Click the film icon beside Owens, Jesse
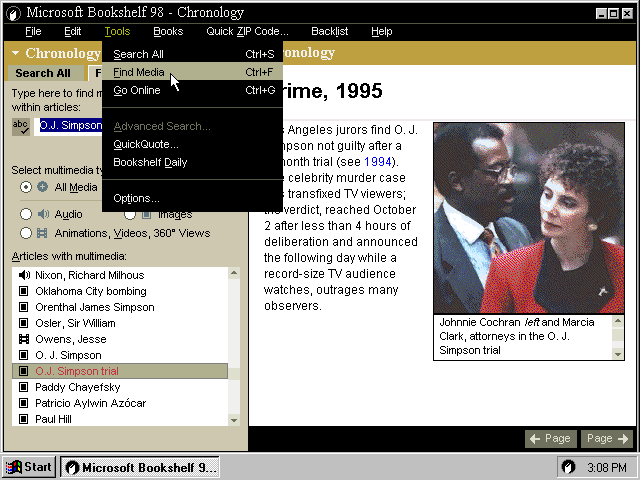Screen dimensions: 640x480 (x=24, y=339)
